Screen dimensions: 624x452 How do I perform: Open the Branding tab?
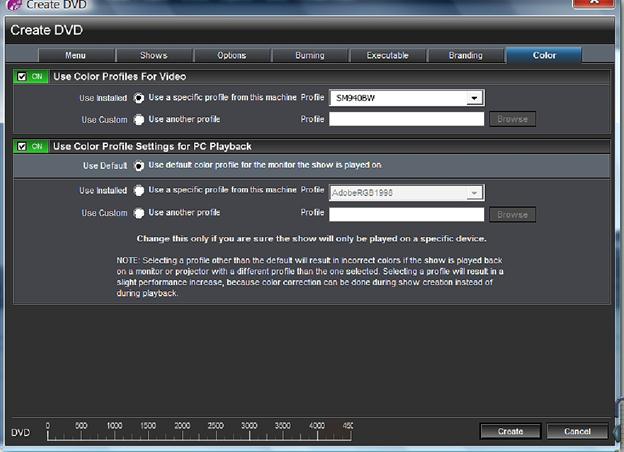466,55
